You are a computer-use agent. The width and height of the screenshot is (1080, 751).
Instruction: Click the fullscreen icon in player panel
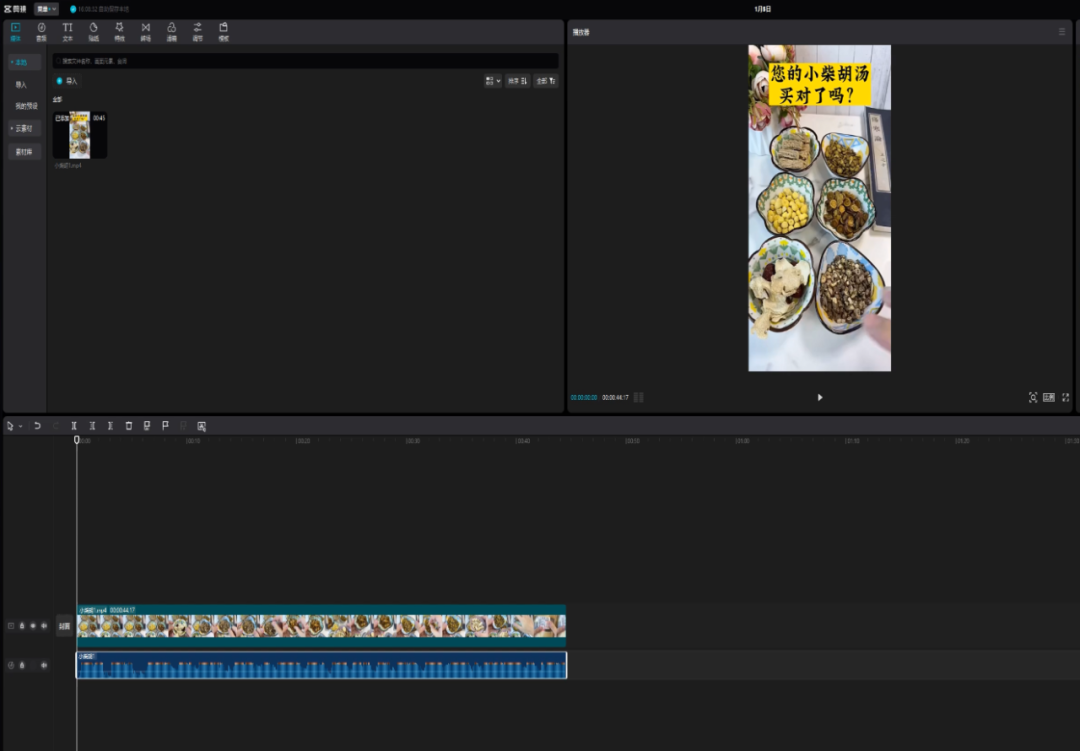tap(1065, 397)
